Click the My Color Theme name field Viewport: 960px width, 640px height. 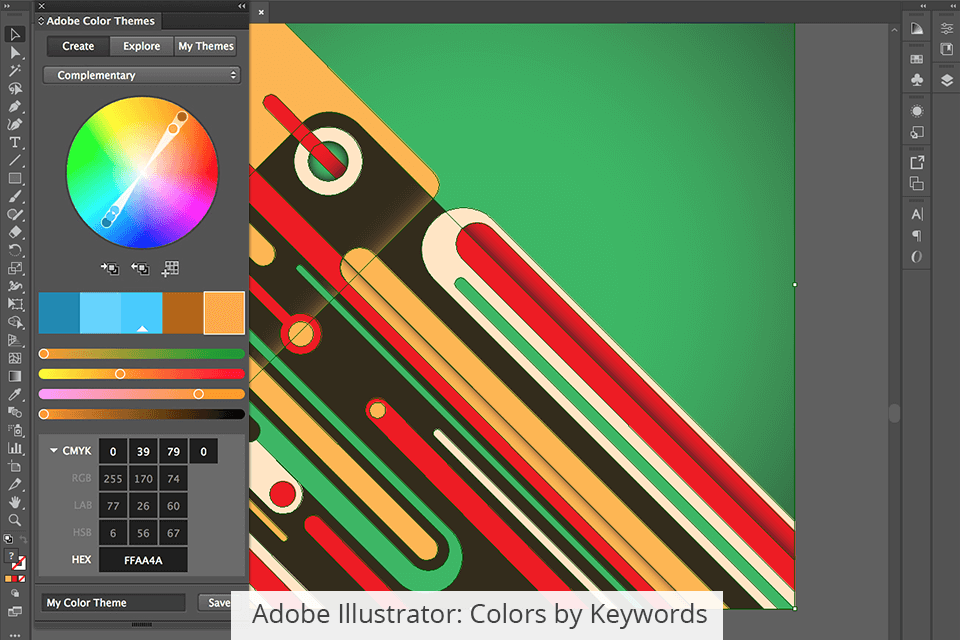click(113, 603)
